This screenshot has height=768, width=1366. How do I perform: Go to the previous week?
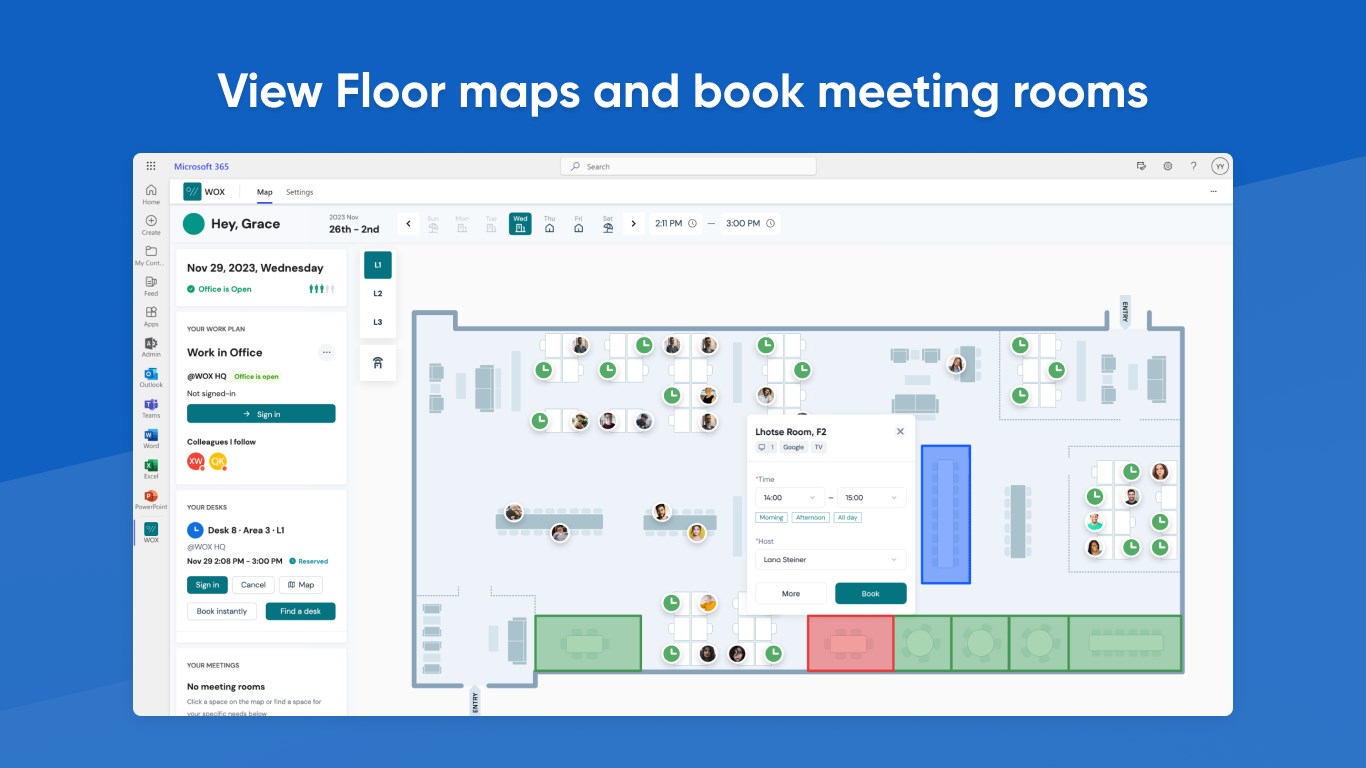click(x=408, y=224)
